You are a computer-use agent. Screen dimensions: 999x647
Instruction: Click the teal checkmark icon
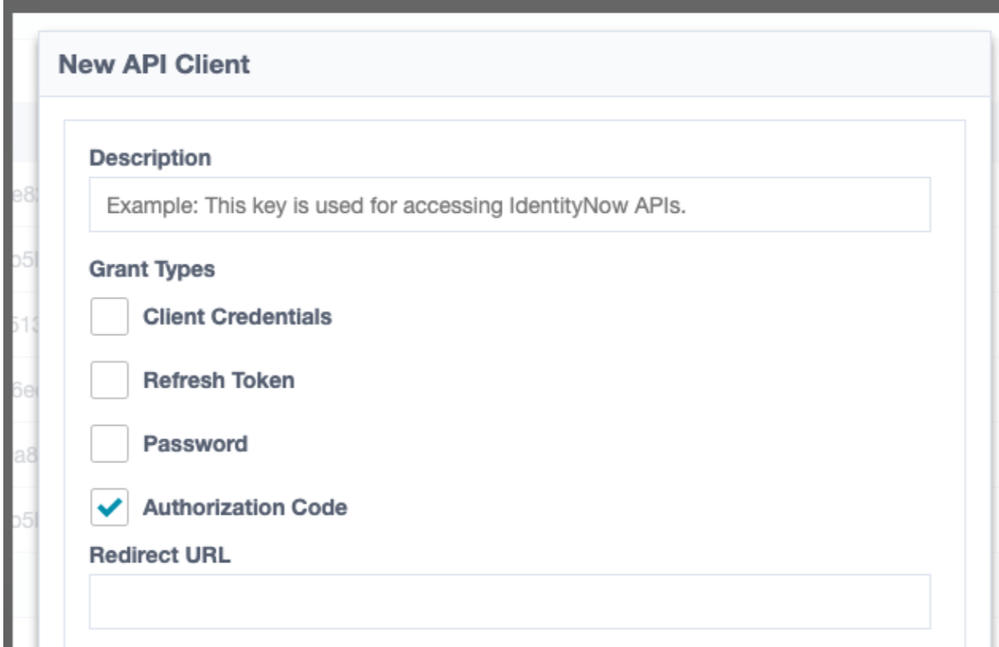point(110,508)
